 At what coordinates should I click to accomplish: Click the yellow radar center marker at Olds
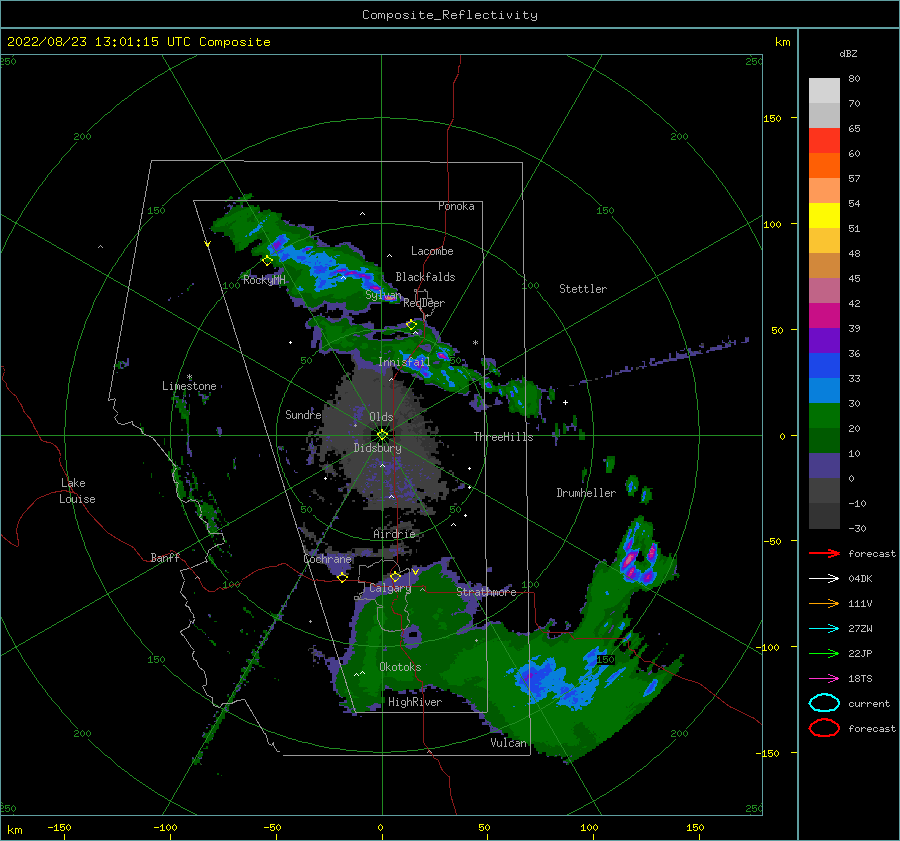click(382, 435)
